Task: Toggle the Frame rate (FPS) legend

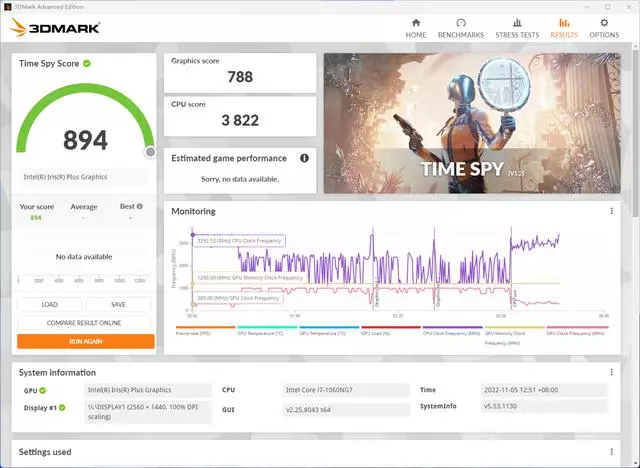Action: [205, 330]
